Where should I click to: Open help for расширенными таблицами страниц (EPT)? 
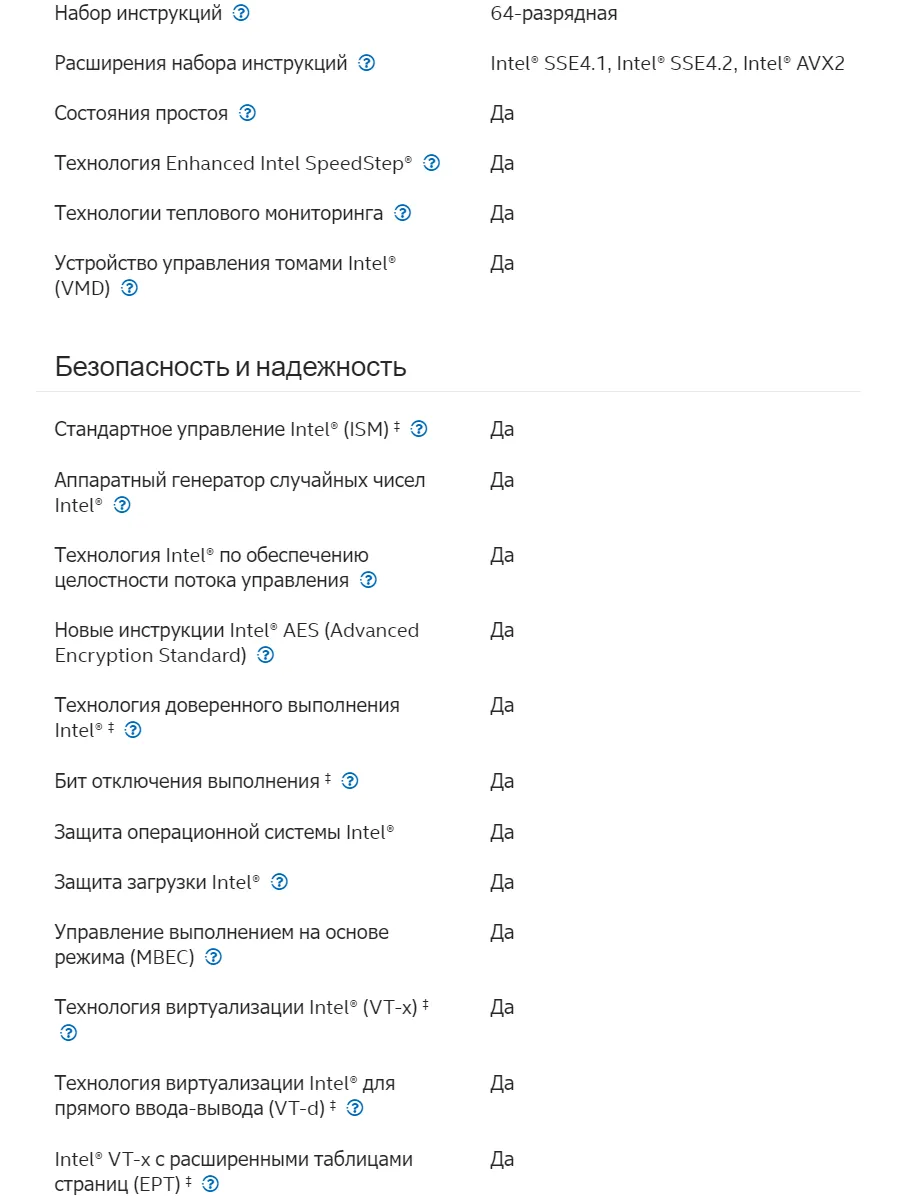coord(210,1185)
